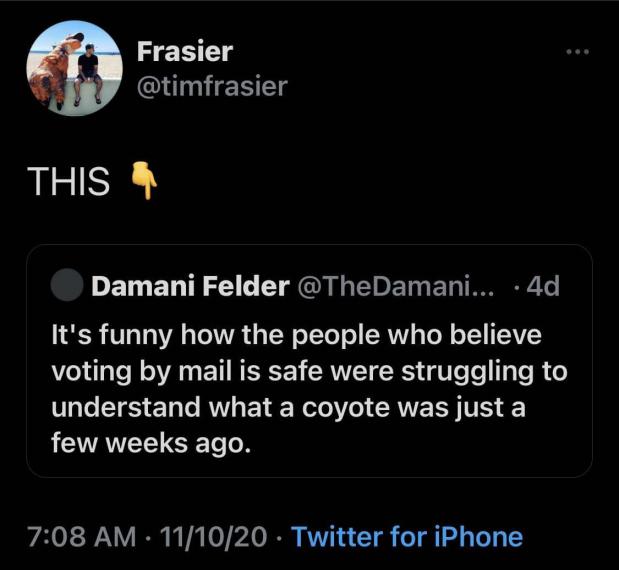Click the pointing-down hand emoji
Screen dimensions: 619x570
[144, 182]
